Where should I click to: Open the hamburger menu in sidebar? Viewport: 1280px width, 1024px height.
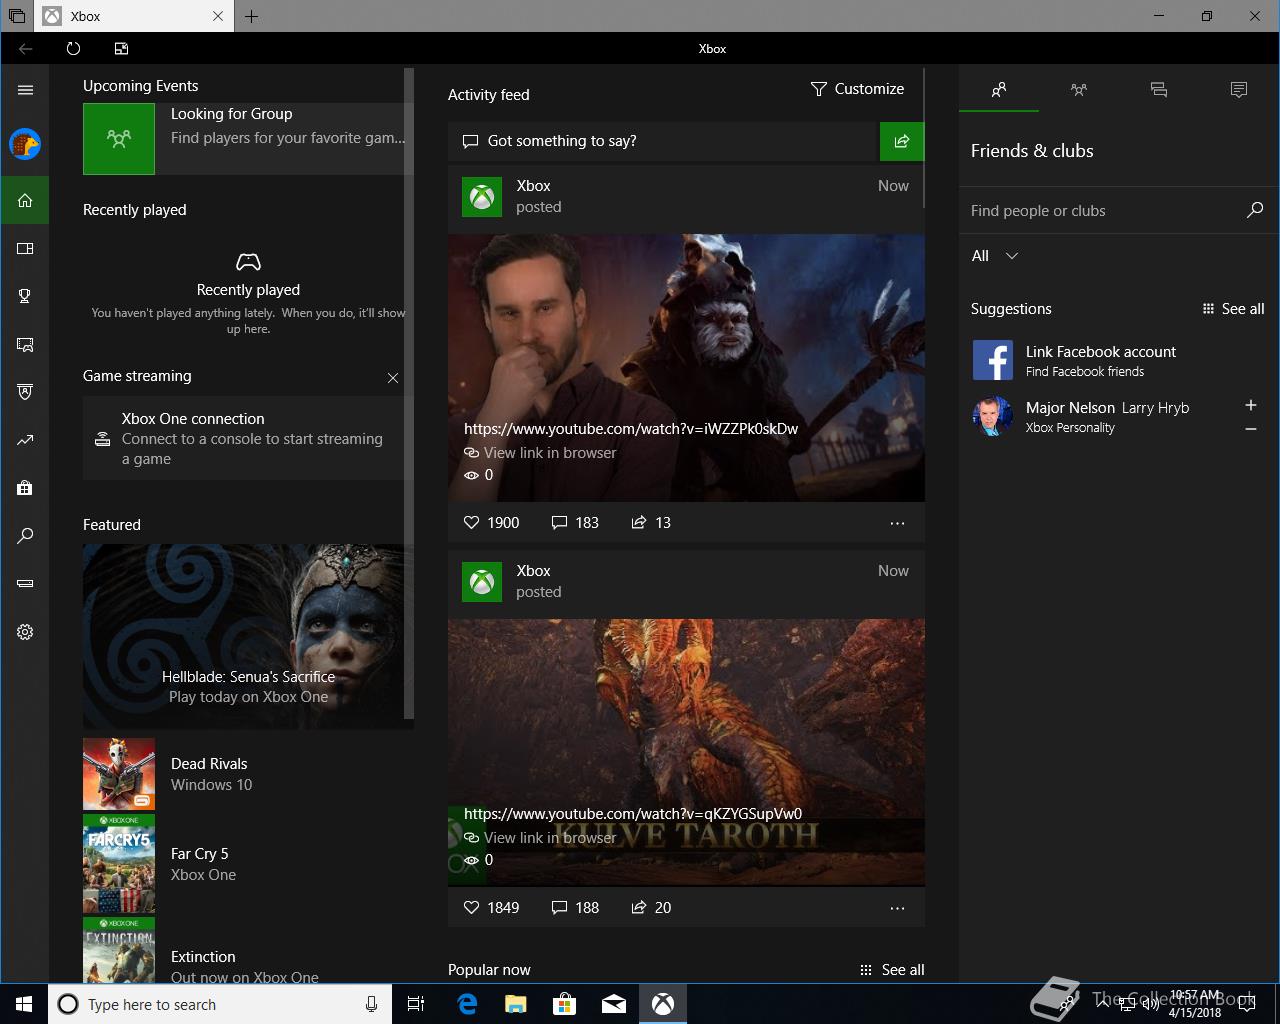pyautogui.click(x=25, y=90)
